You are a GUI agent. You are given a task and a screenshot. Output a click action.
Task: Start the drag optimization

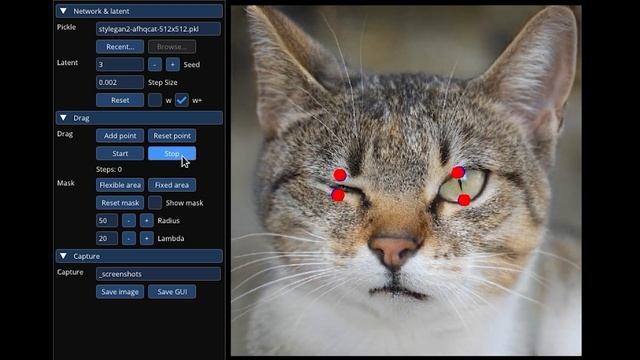click(120, 153)
